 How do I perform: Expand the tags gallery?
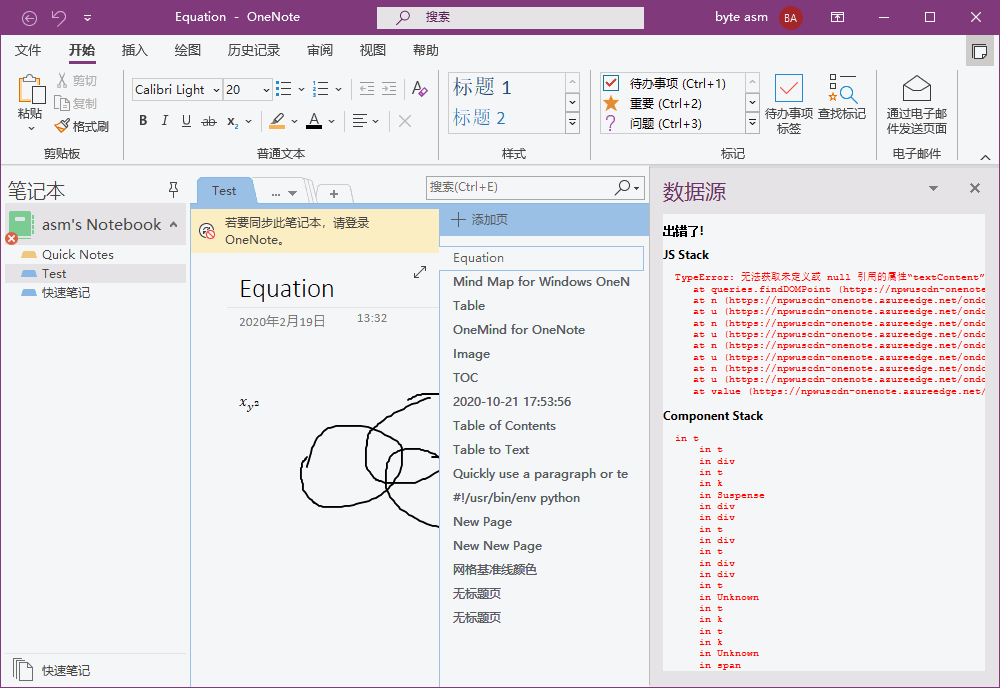pos(753,122)
